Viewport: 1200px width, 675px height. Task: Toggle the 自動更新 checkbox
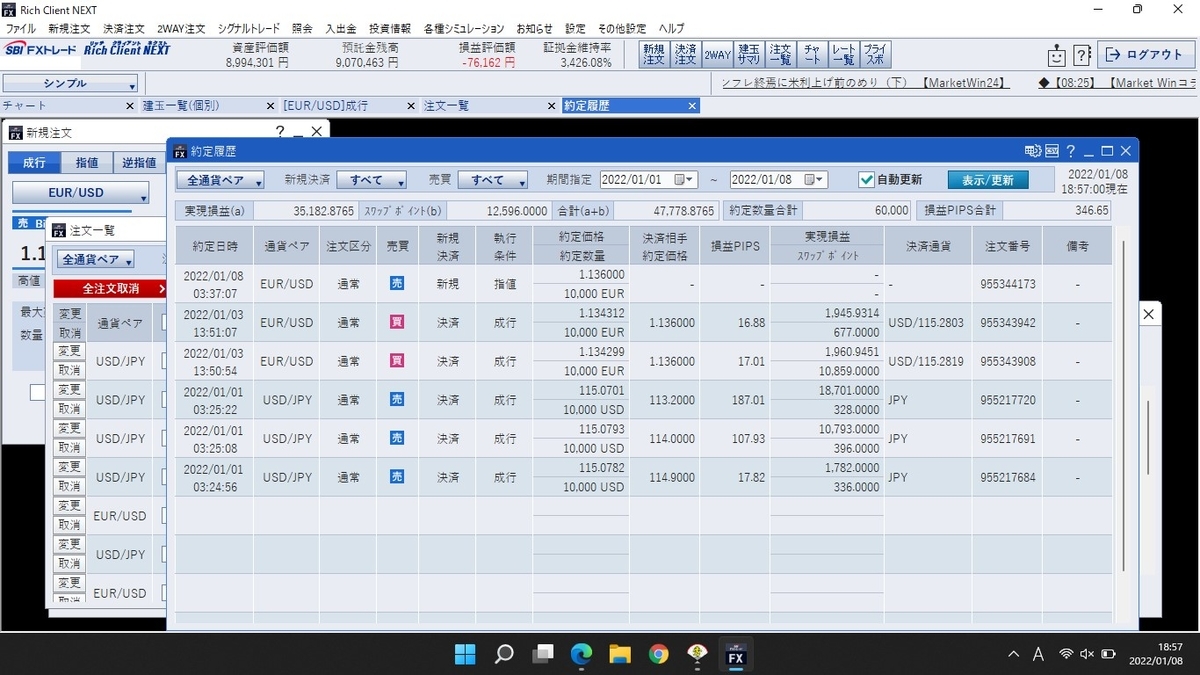[867, 180]
